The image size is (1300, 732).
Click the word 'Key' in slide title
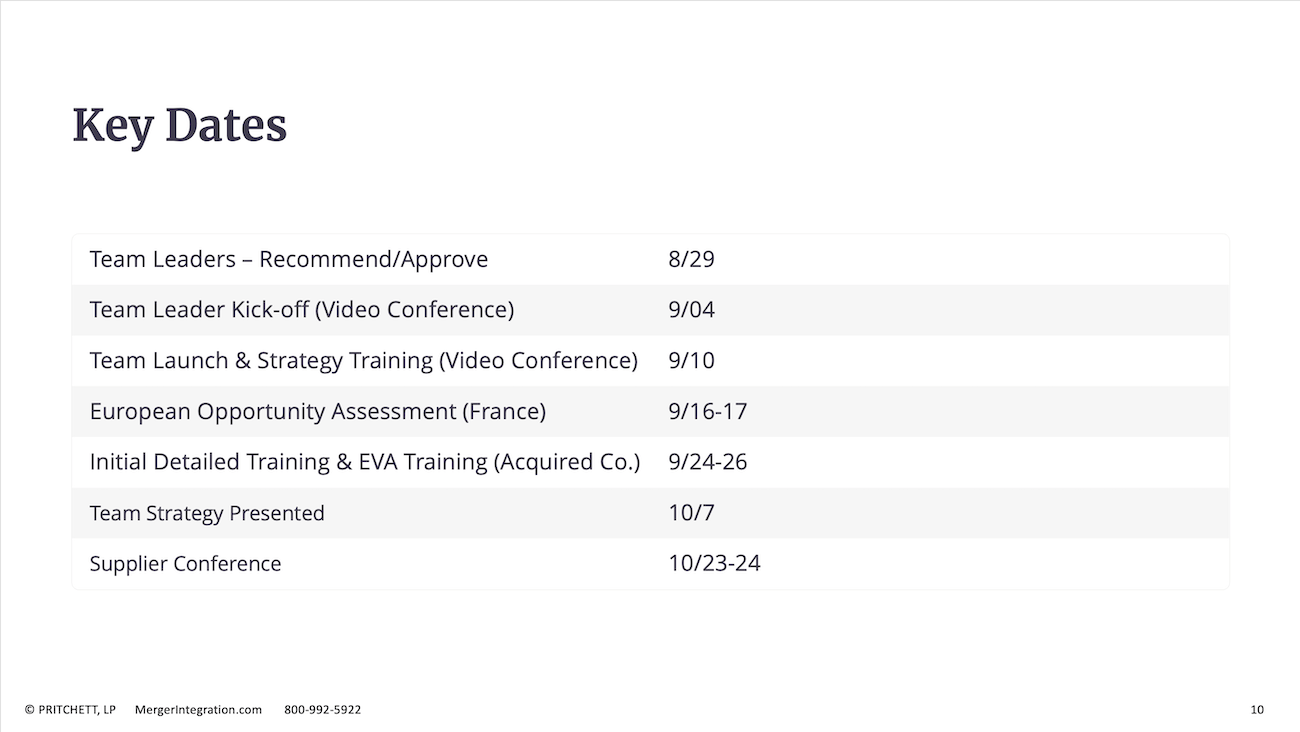pyautogui.click(x=113, y=126)
